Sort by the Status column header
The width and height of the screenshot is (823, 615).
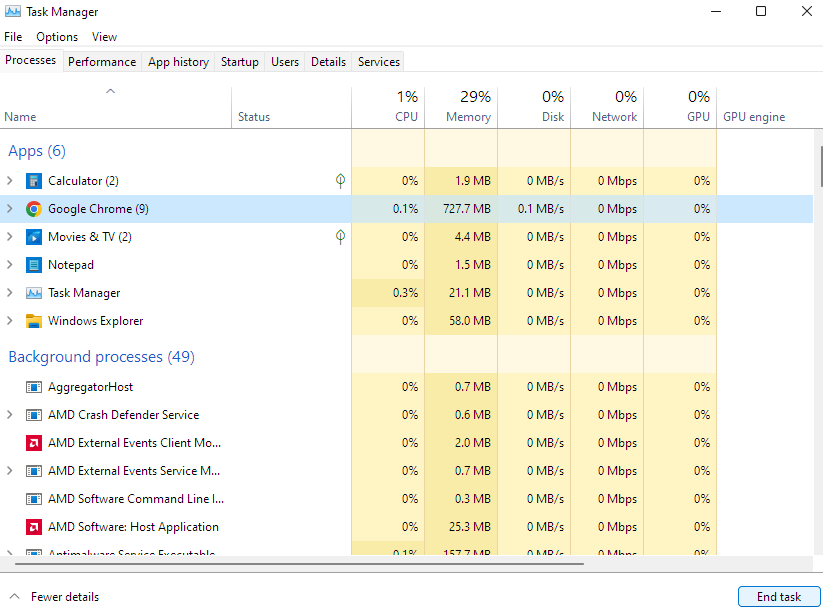291,108
